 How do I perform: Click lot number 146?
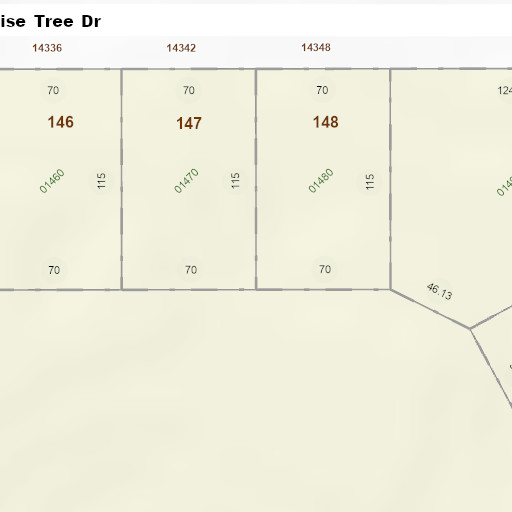[60, 122]
